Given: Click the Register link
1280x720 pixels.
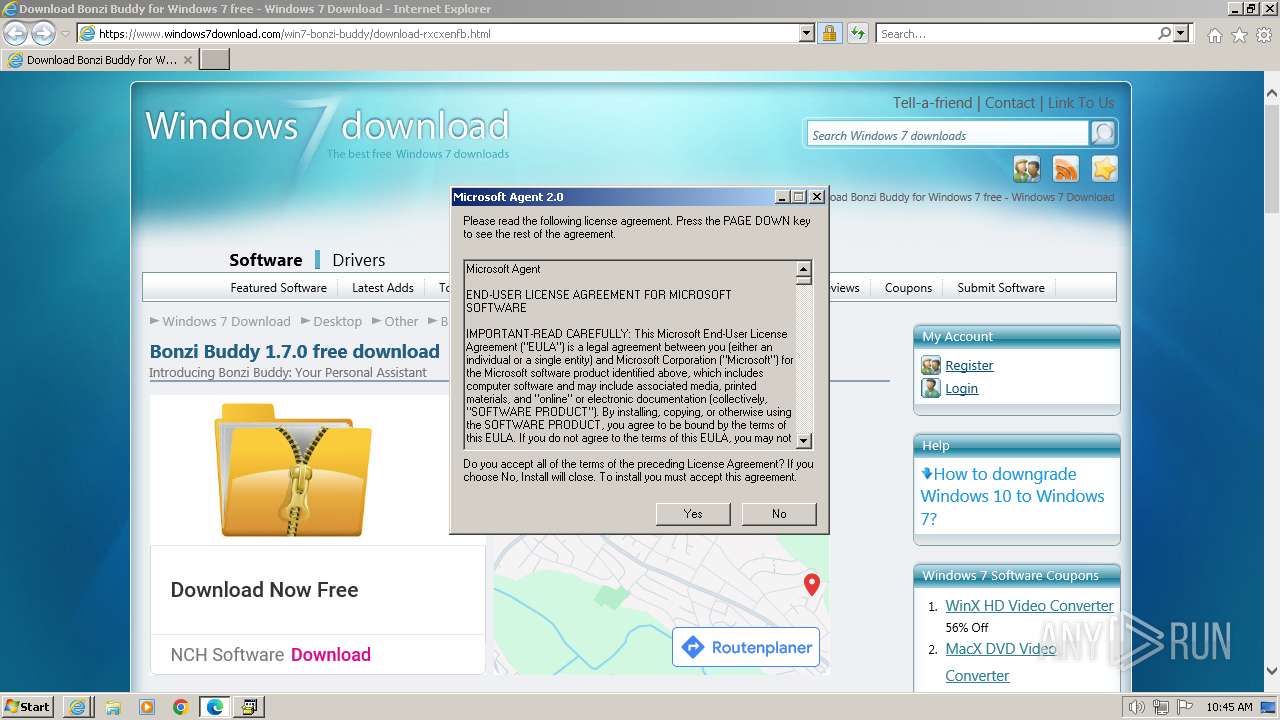Looking at the screenshot, I should 969,366.
